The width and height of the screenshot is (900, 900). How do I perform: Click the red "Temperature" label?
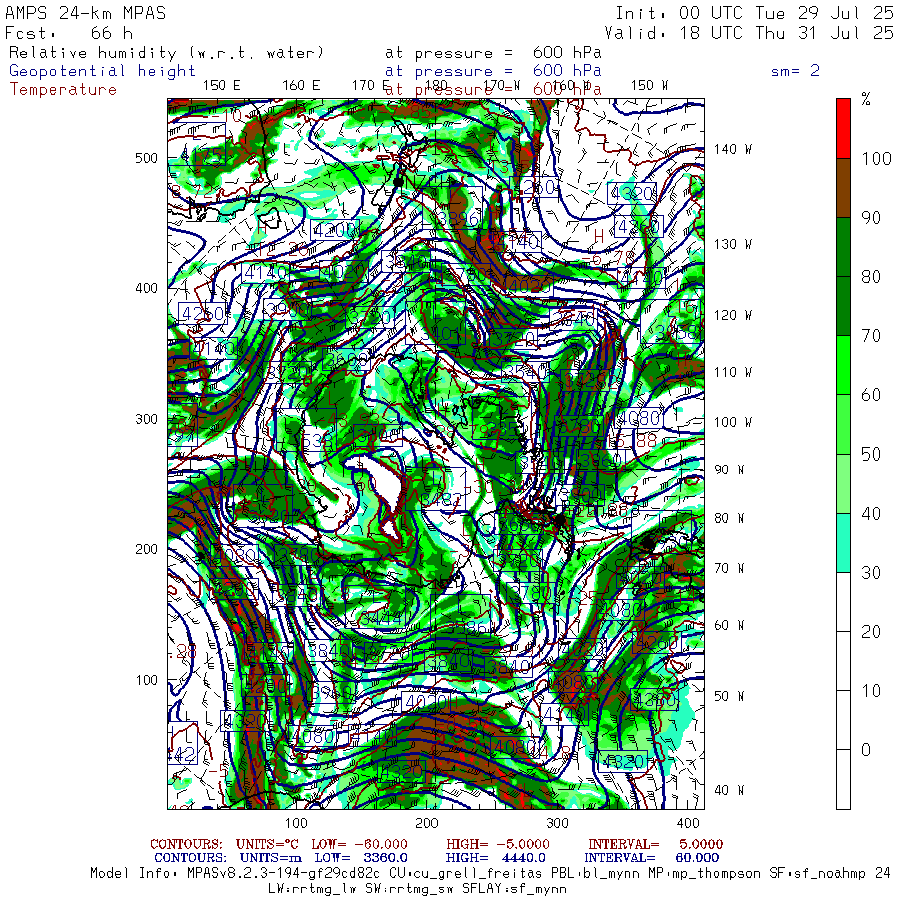pyautogui.click(x=63, y=90)
